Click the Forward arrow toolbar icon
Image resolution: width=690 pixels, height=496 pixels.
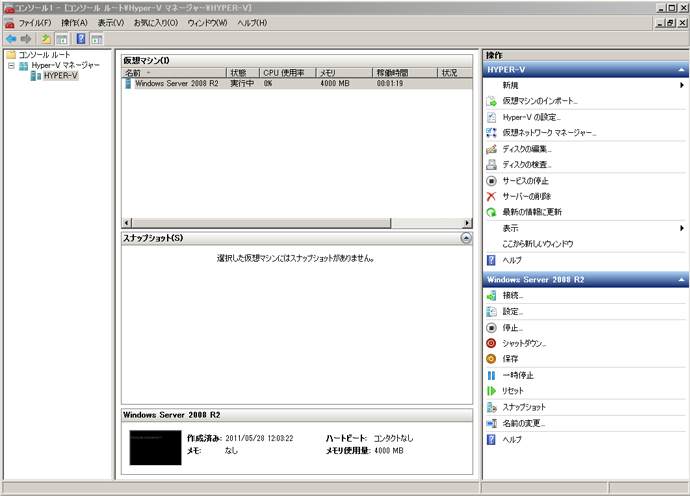click(26, 39)
